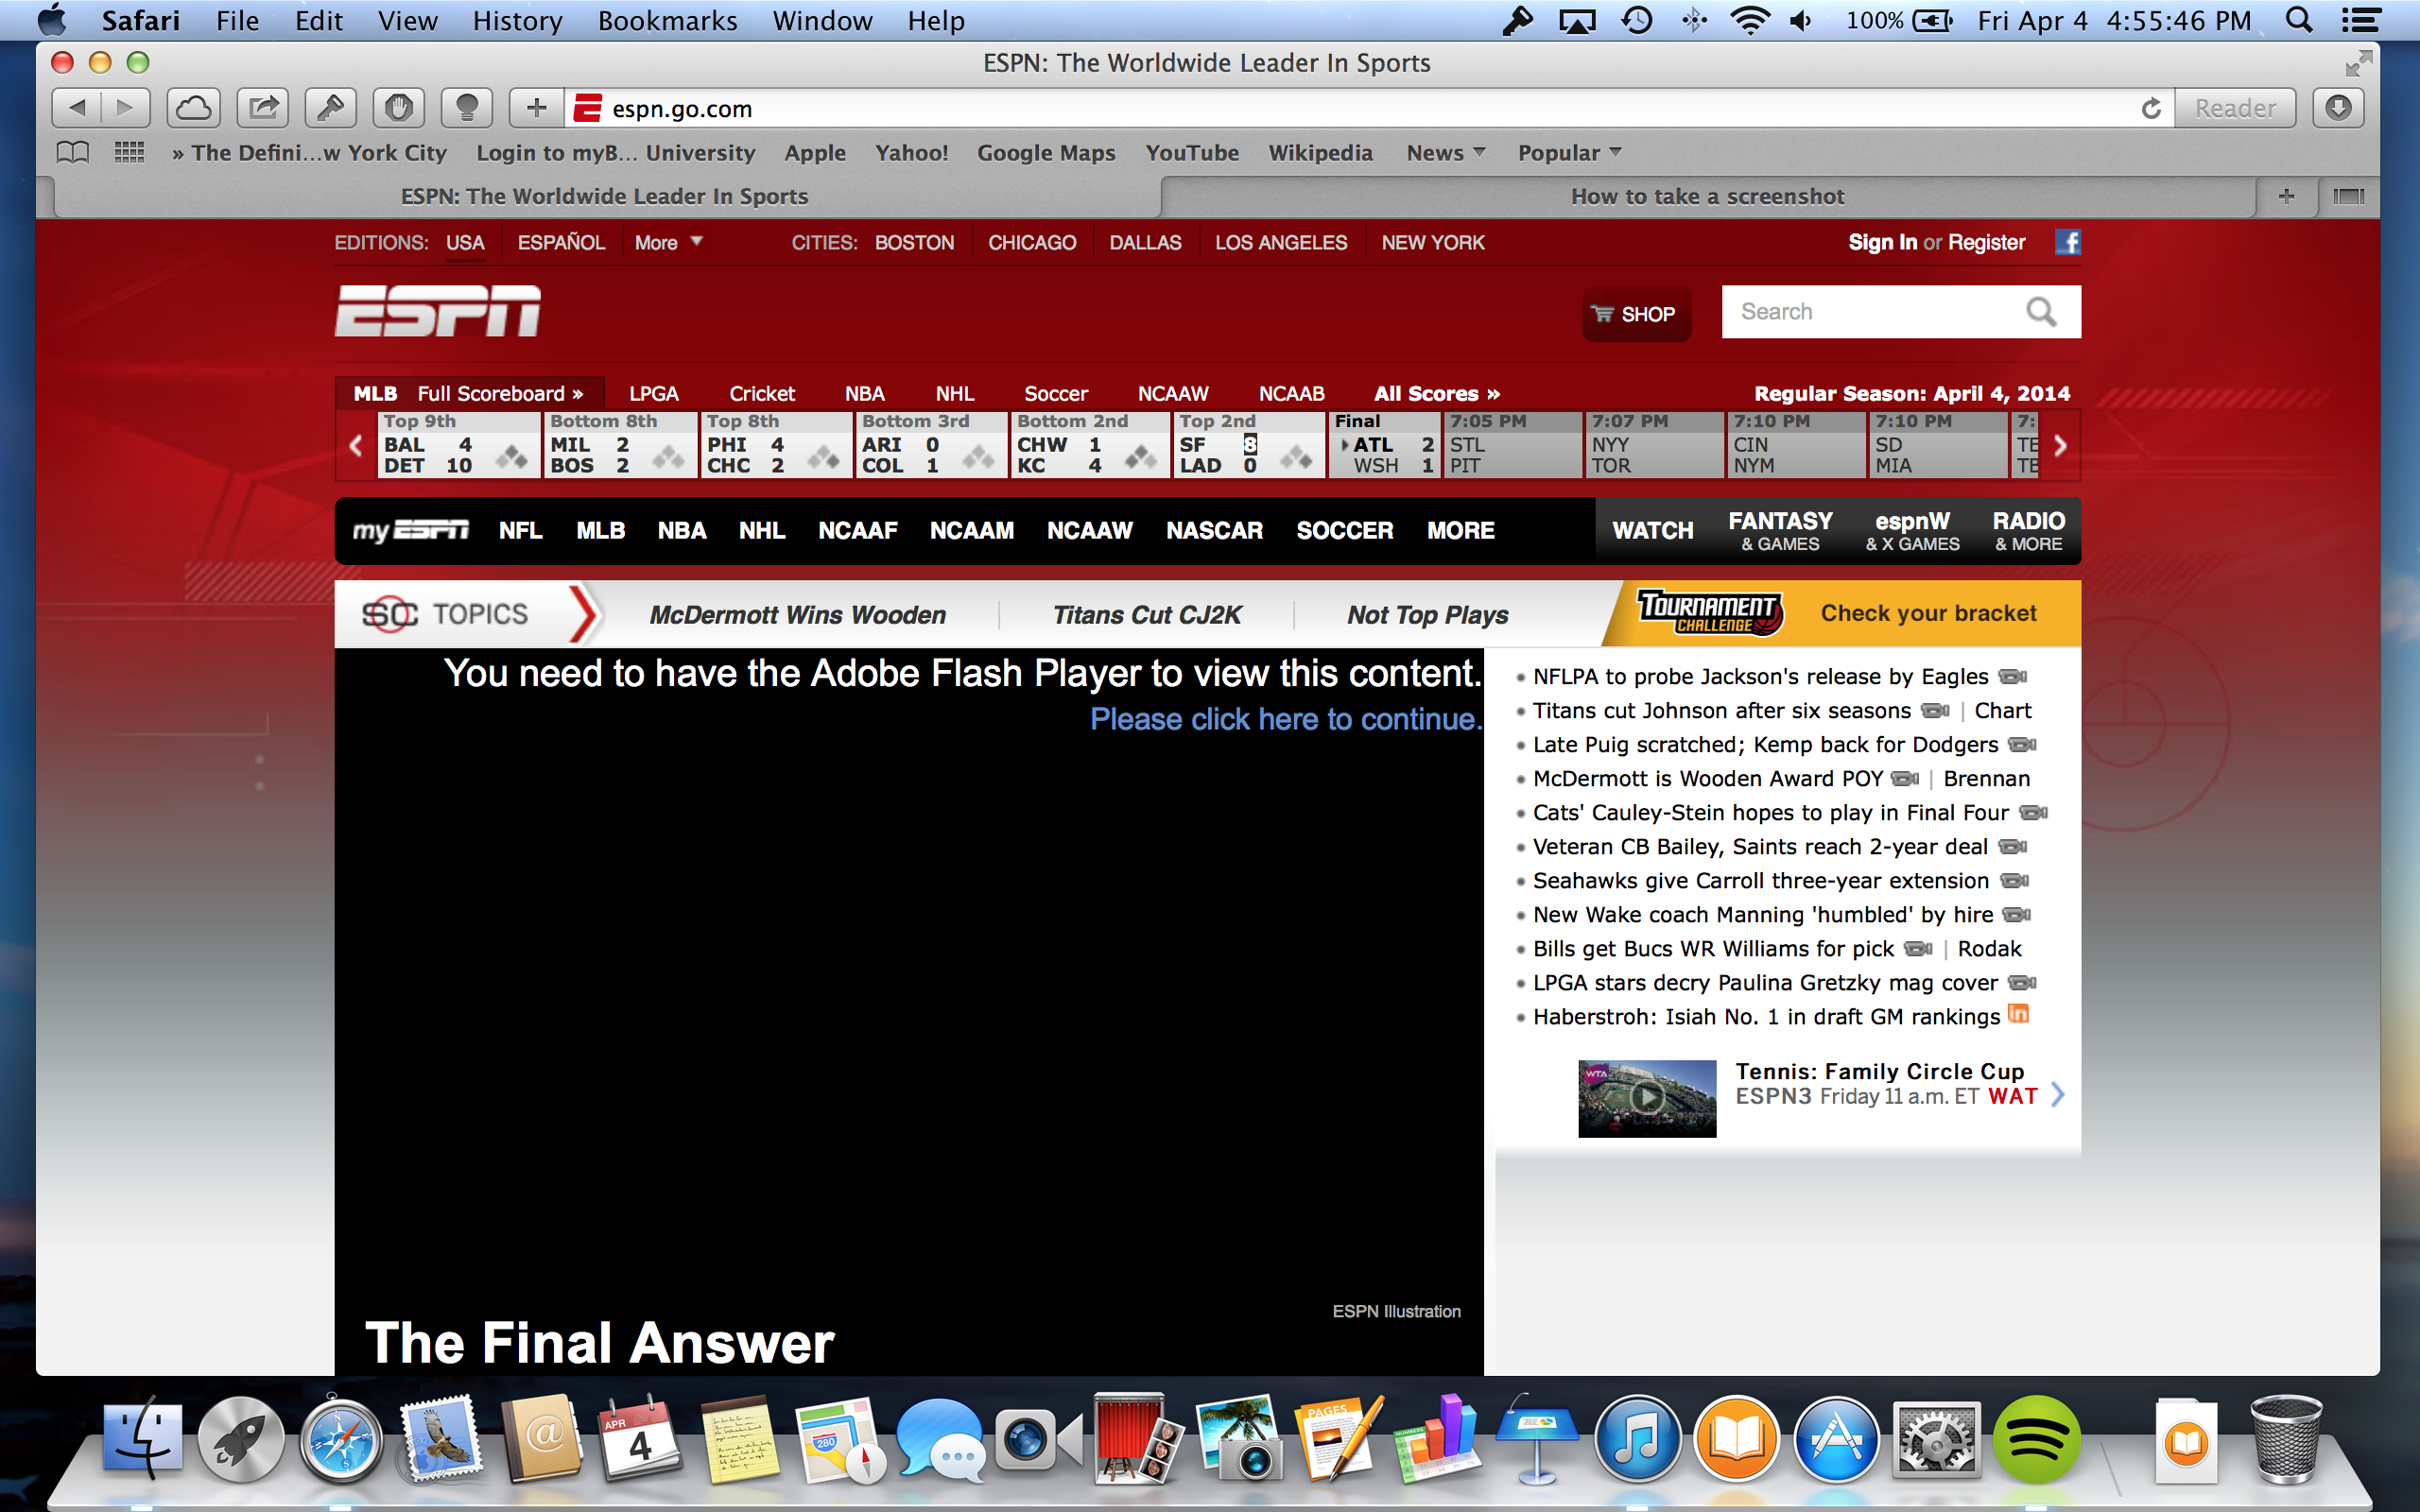
Task: Click the reload page icon
Action: [x=2150, y=108]
